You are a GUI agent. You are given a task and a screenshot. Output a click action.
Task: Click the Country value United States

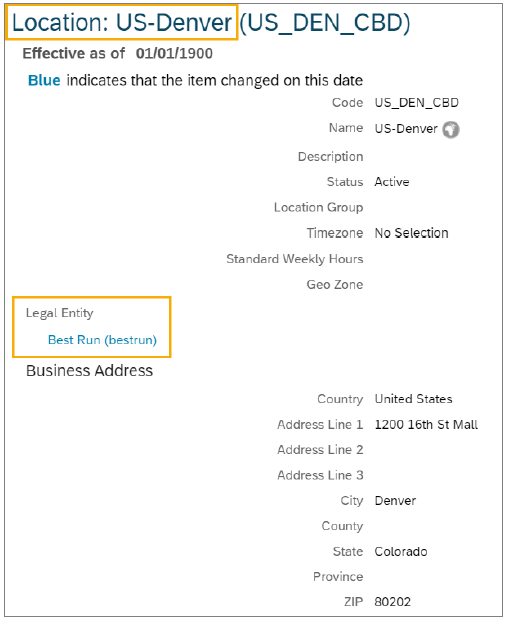point(413,399)
